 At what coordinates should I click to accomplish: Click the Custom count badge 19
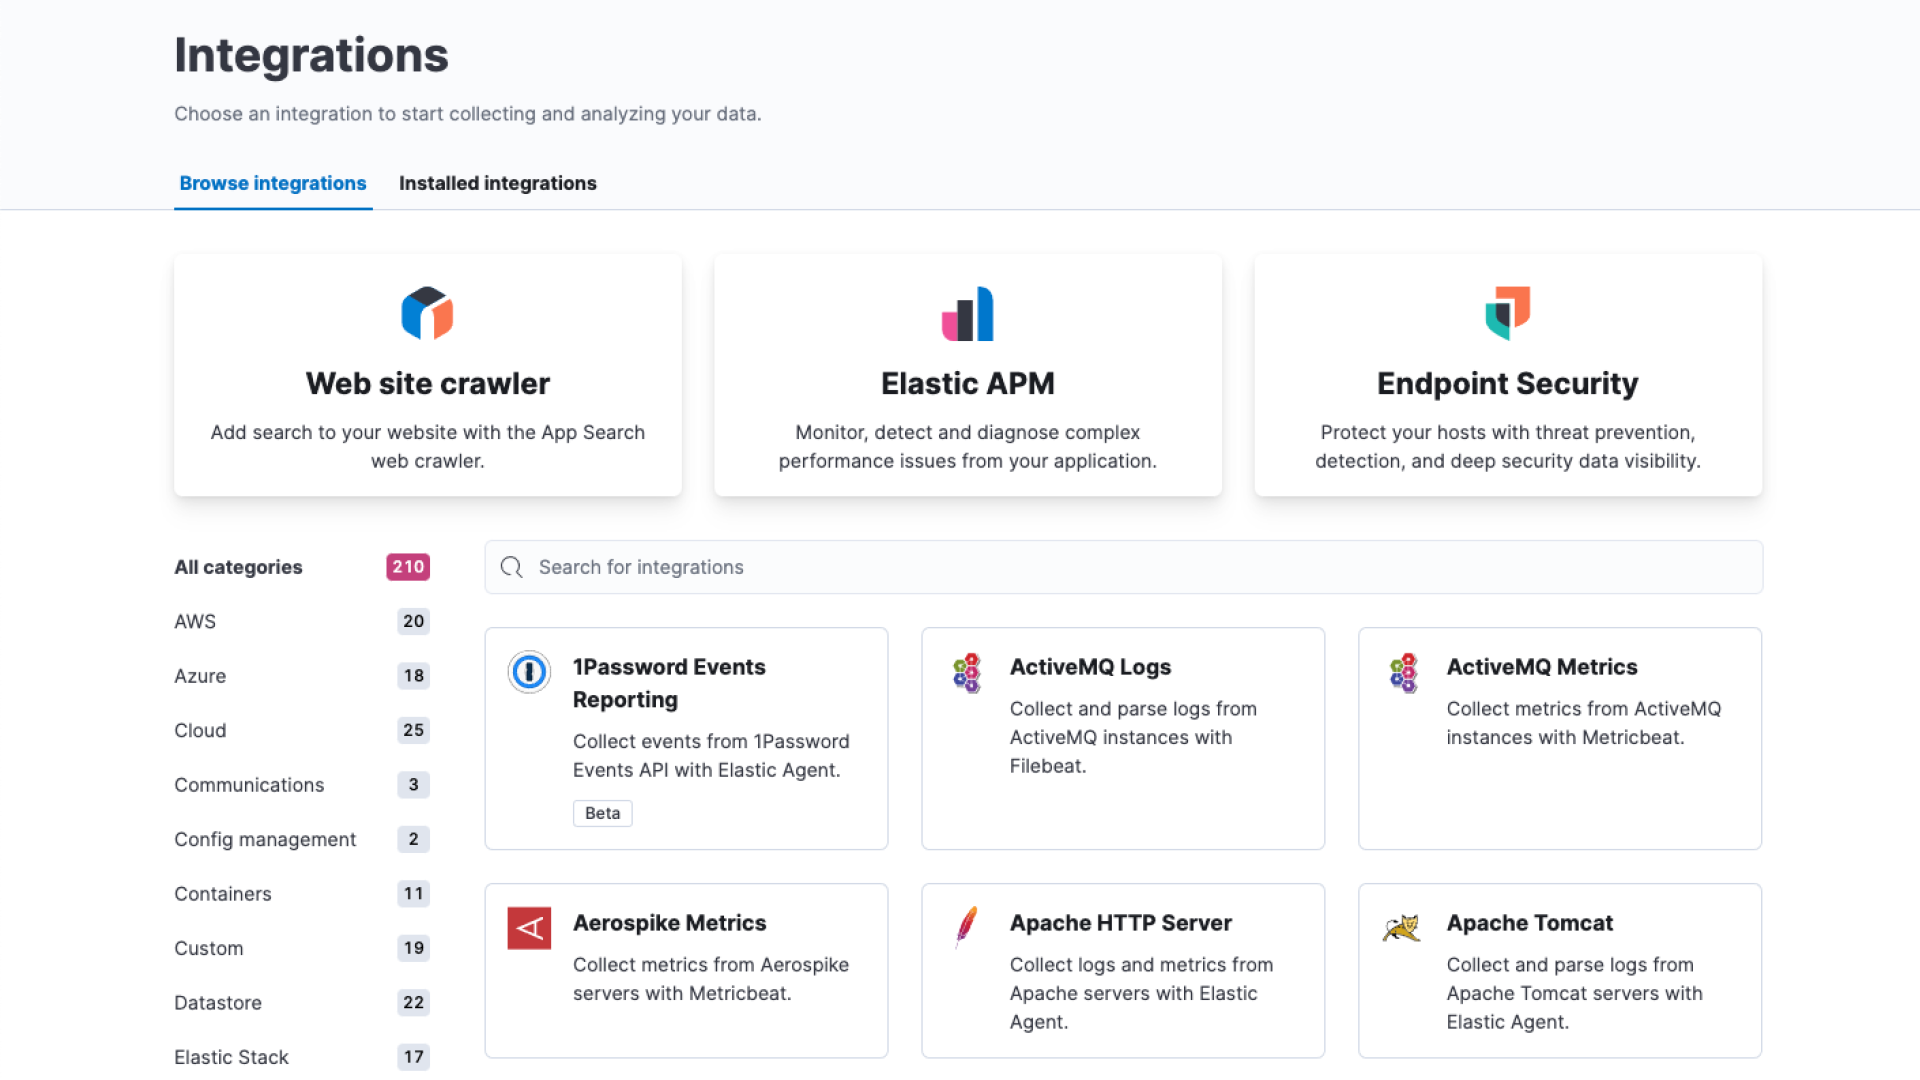[414, 948]
